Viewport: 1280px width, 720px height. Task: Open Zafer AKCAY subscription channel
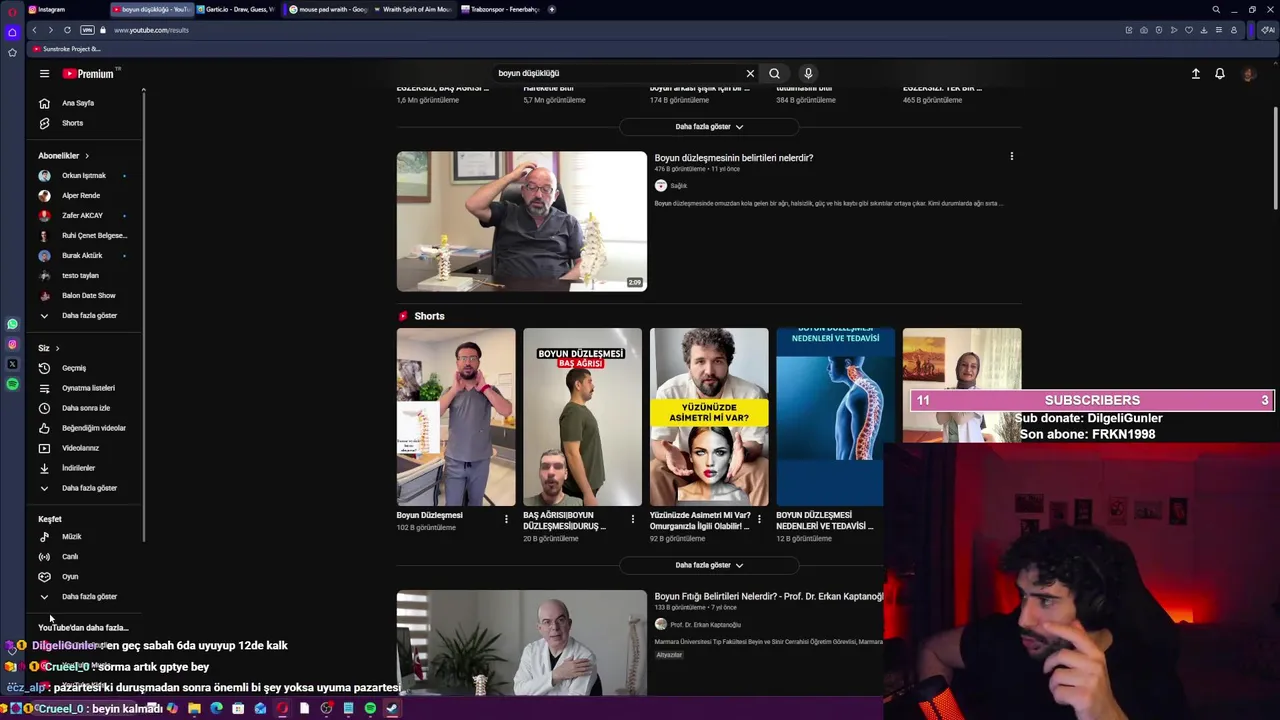click(82, 216)
